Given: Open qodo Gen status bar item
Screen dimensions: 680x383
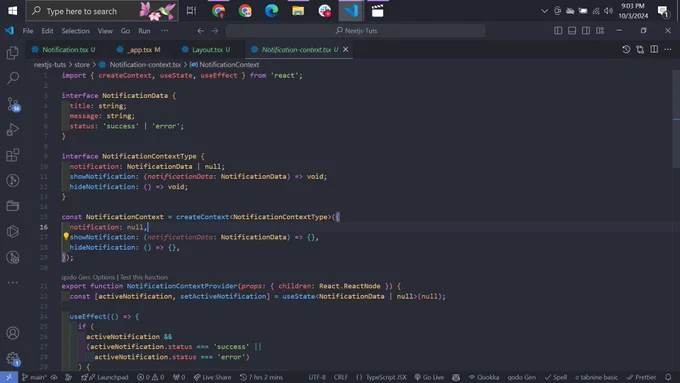Looking at the screenshot, I should pos(522,377).
